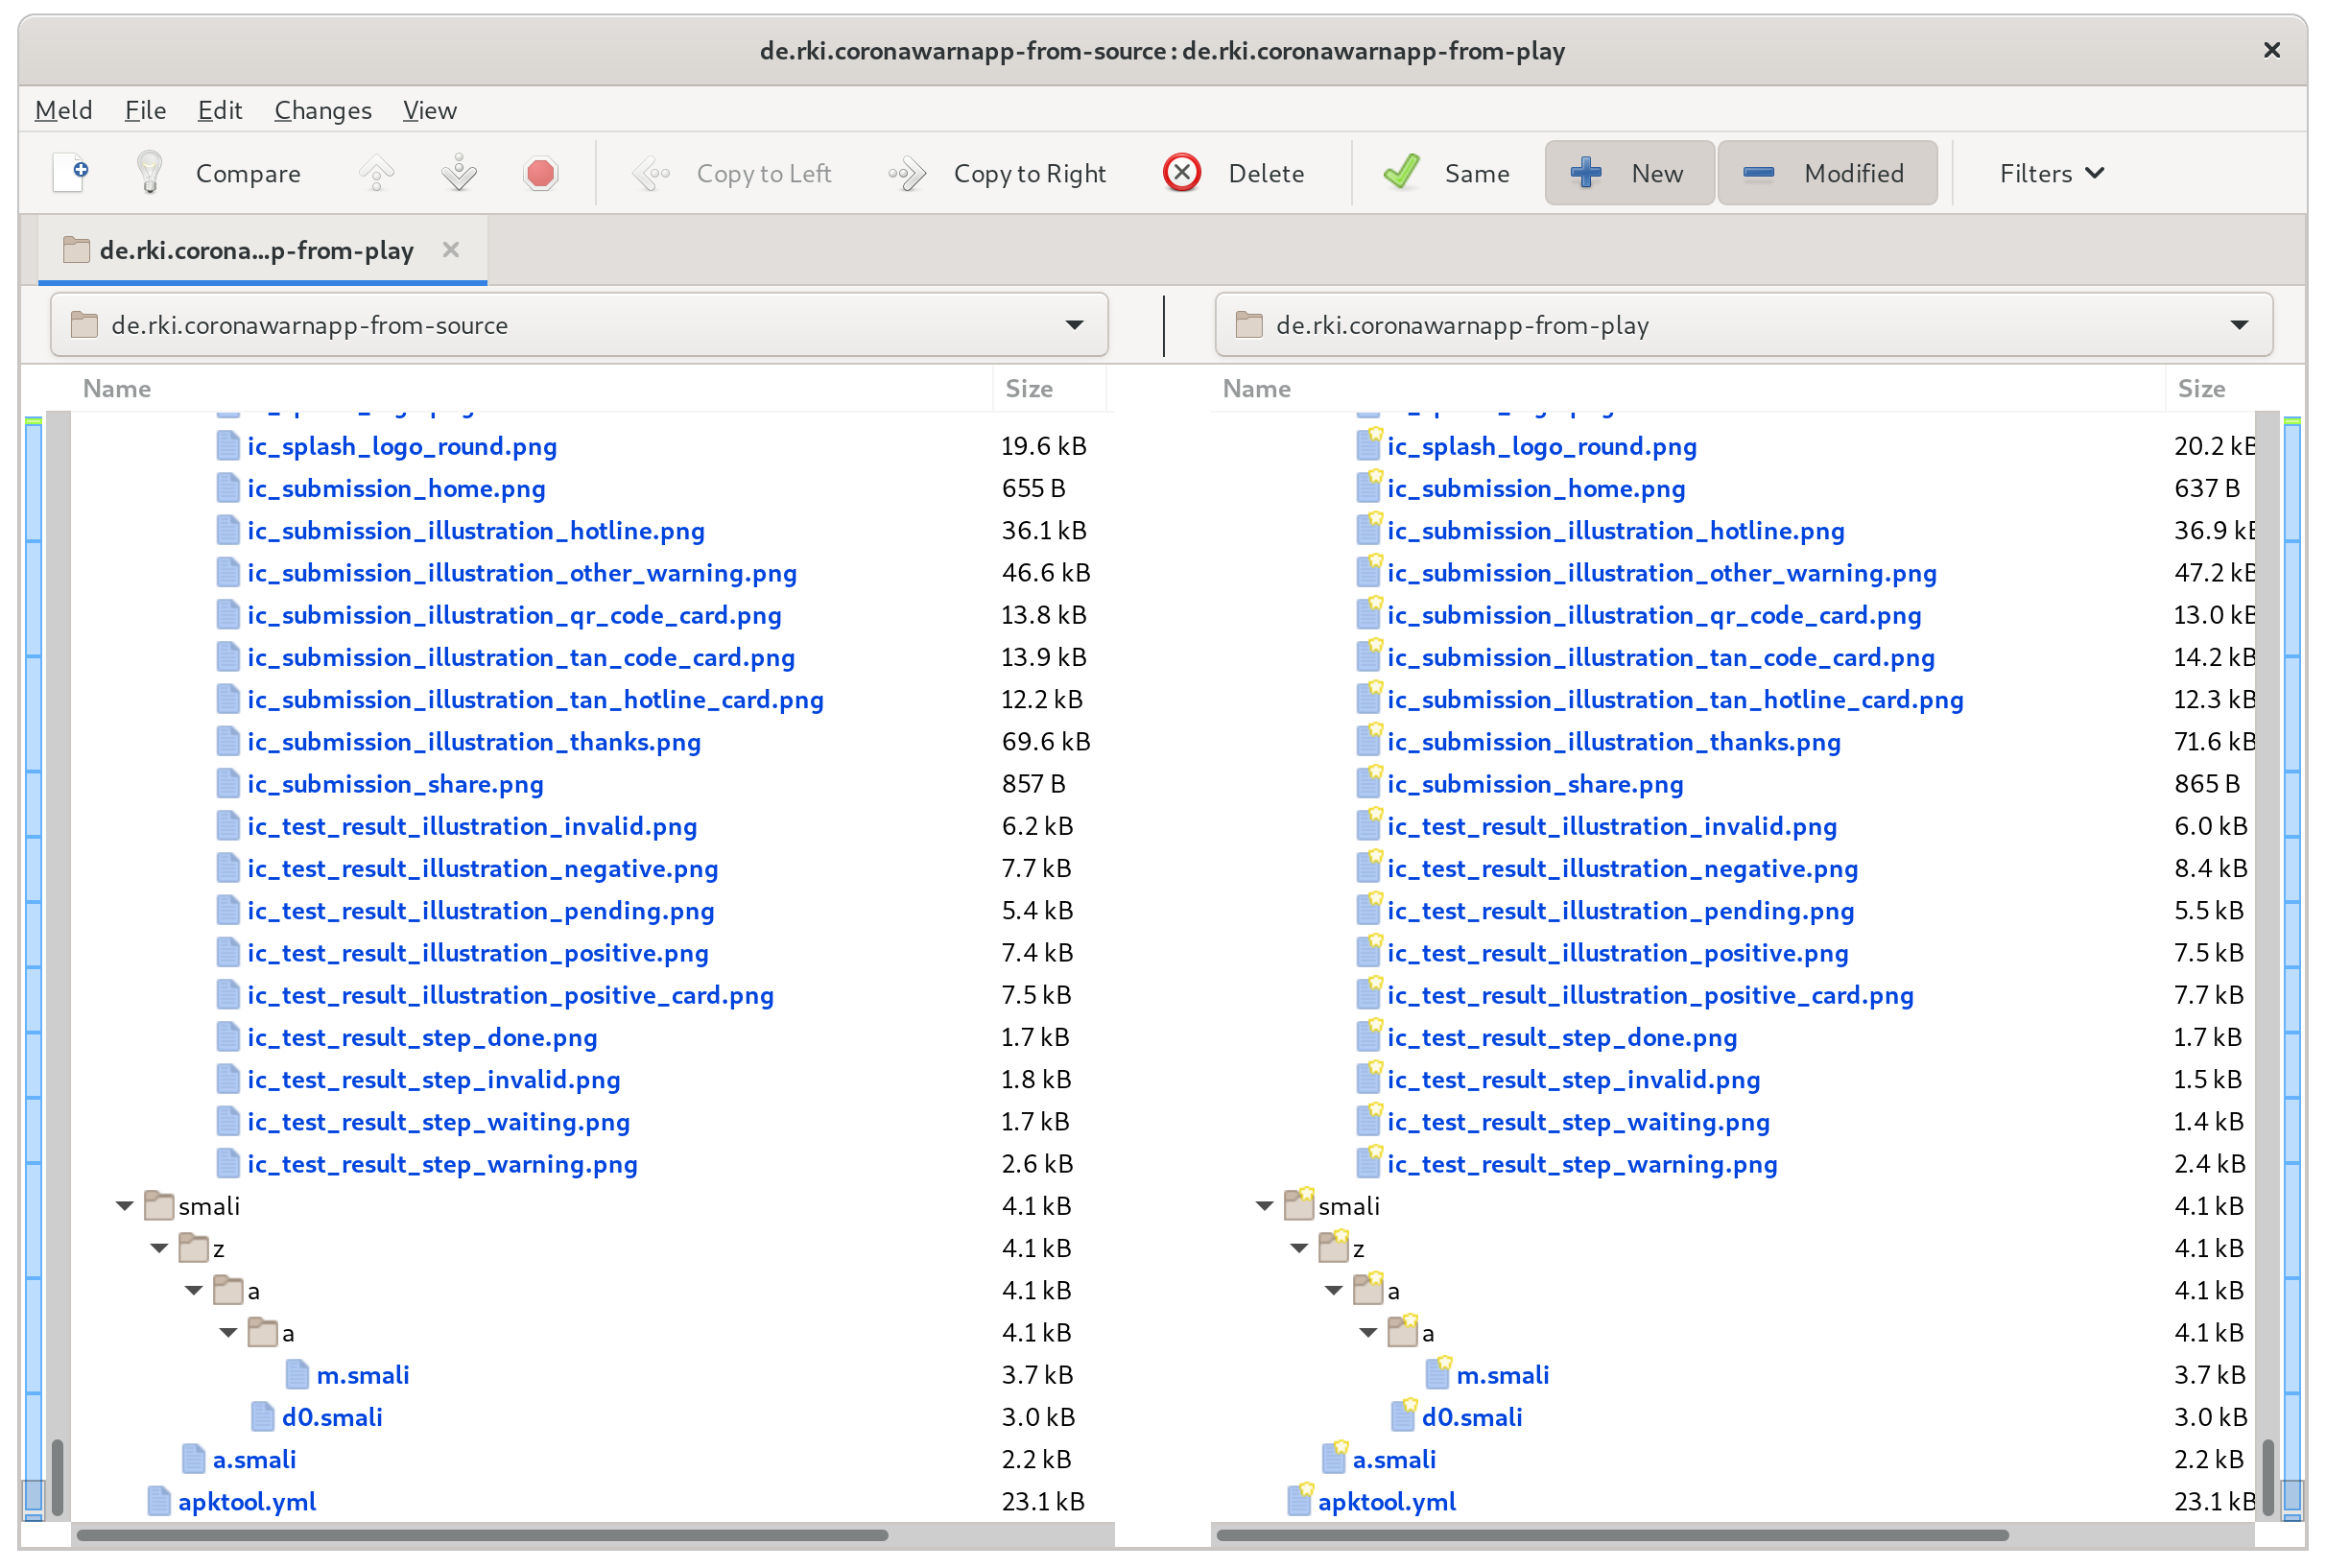Open the File menu
Screen dimensions: 2326x1568
point(145,110)
